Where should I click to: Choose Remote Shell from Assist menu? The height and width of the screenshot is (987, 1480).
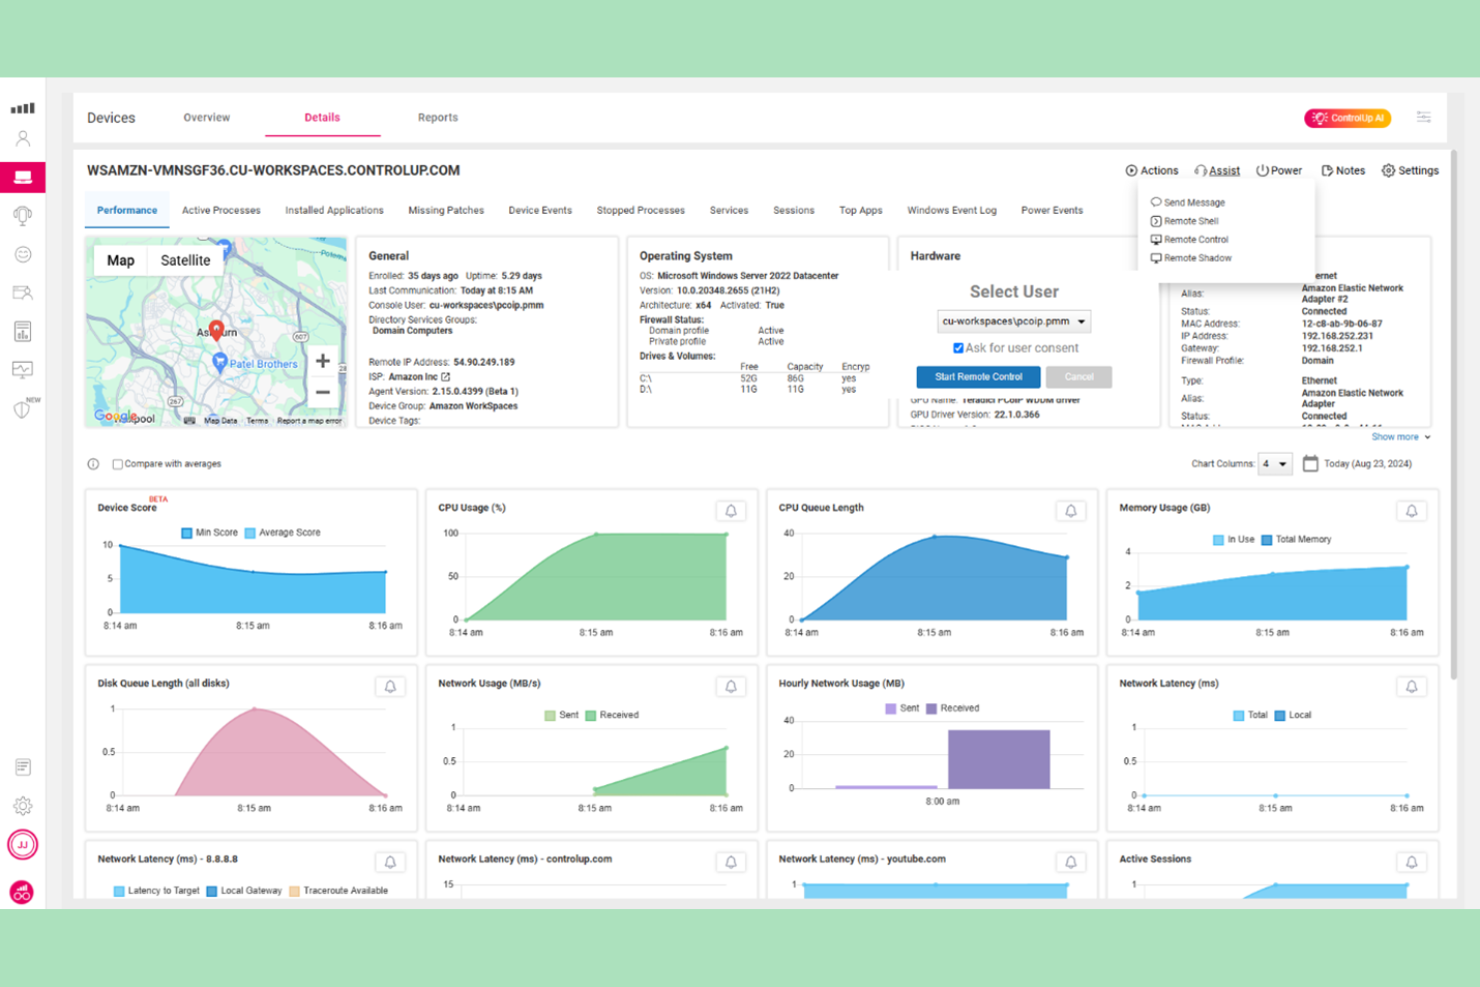click(1190, 221)
